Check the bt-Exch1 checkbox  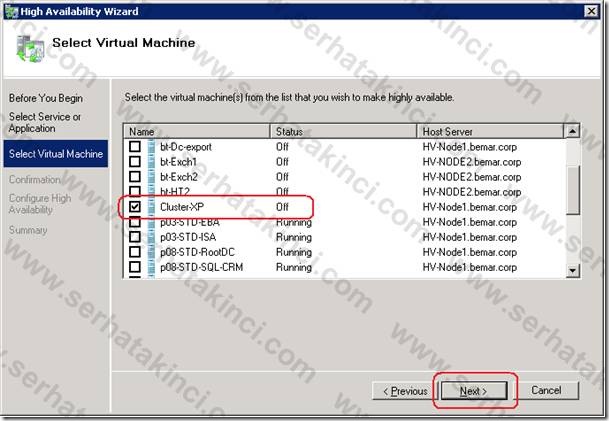pyautogui.click(x=135, y=162)
